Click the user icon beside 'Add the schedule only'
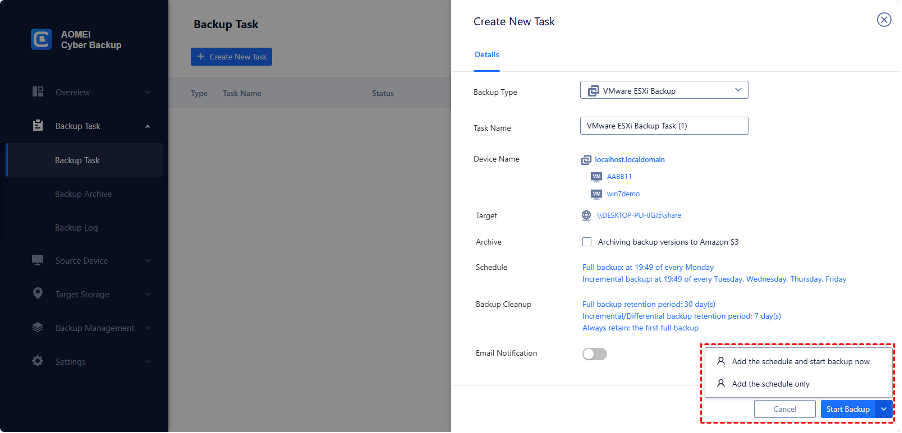This screenshot has width=902, height=433. click(x=721, y=383)
